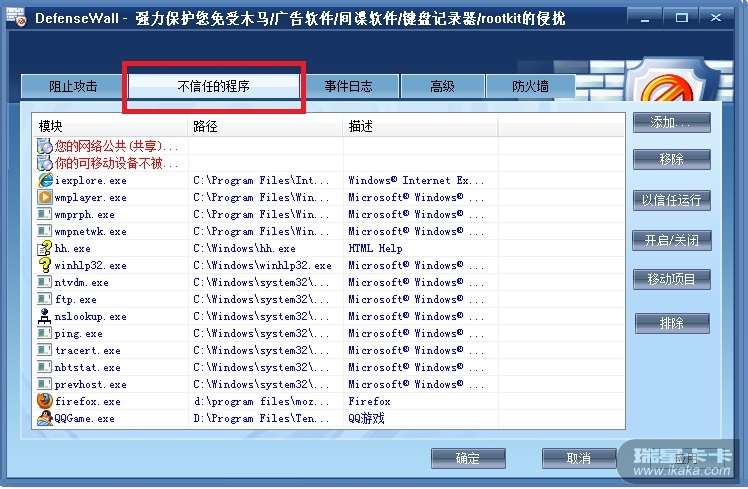Click the ftp.exe program icon

coord(44,299)
